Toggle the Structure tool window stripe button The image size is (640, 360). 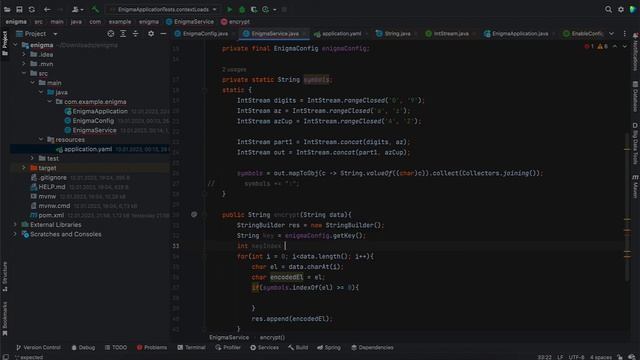(x=5, y=277)
